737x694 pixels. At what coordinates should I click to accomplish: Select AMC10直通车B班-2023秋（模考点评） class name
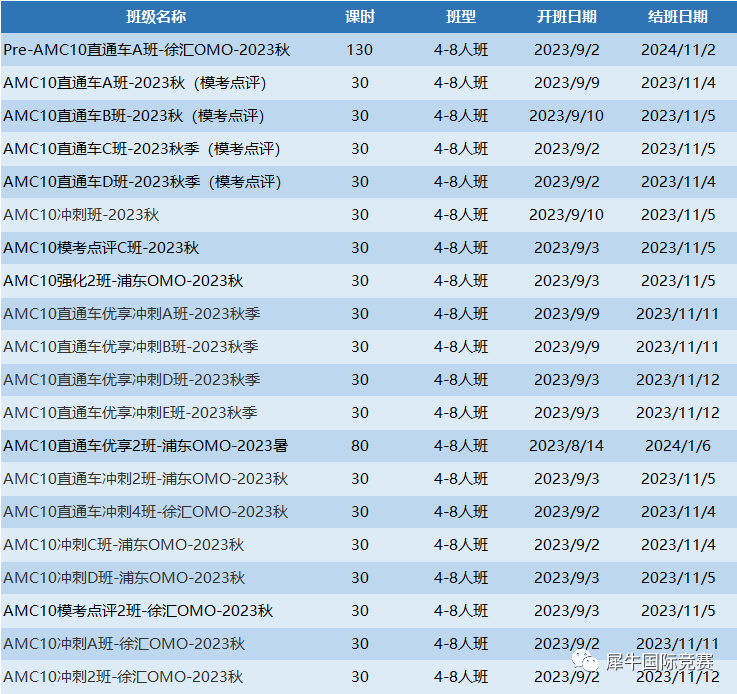click(133, 116)
